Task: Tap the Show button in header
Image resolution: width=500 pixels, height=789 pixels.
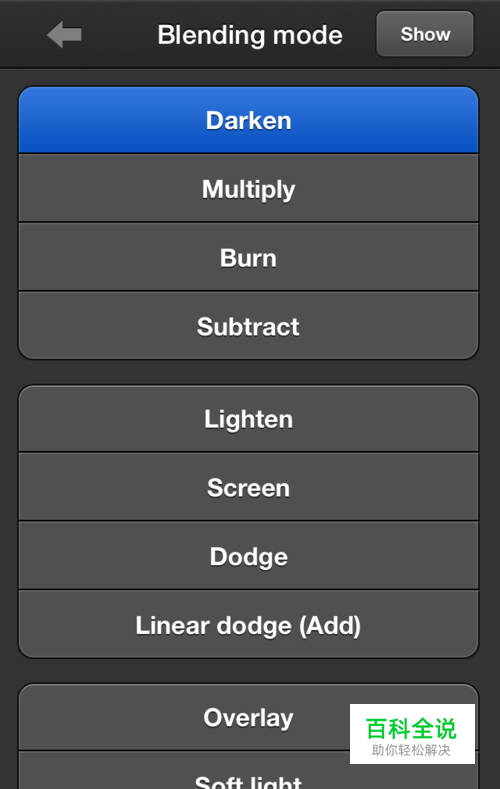Action: click(425, 34)
